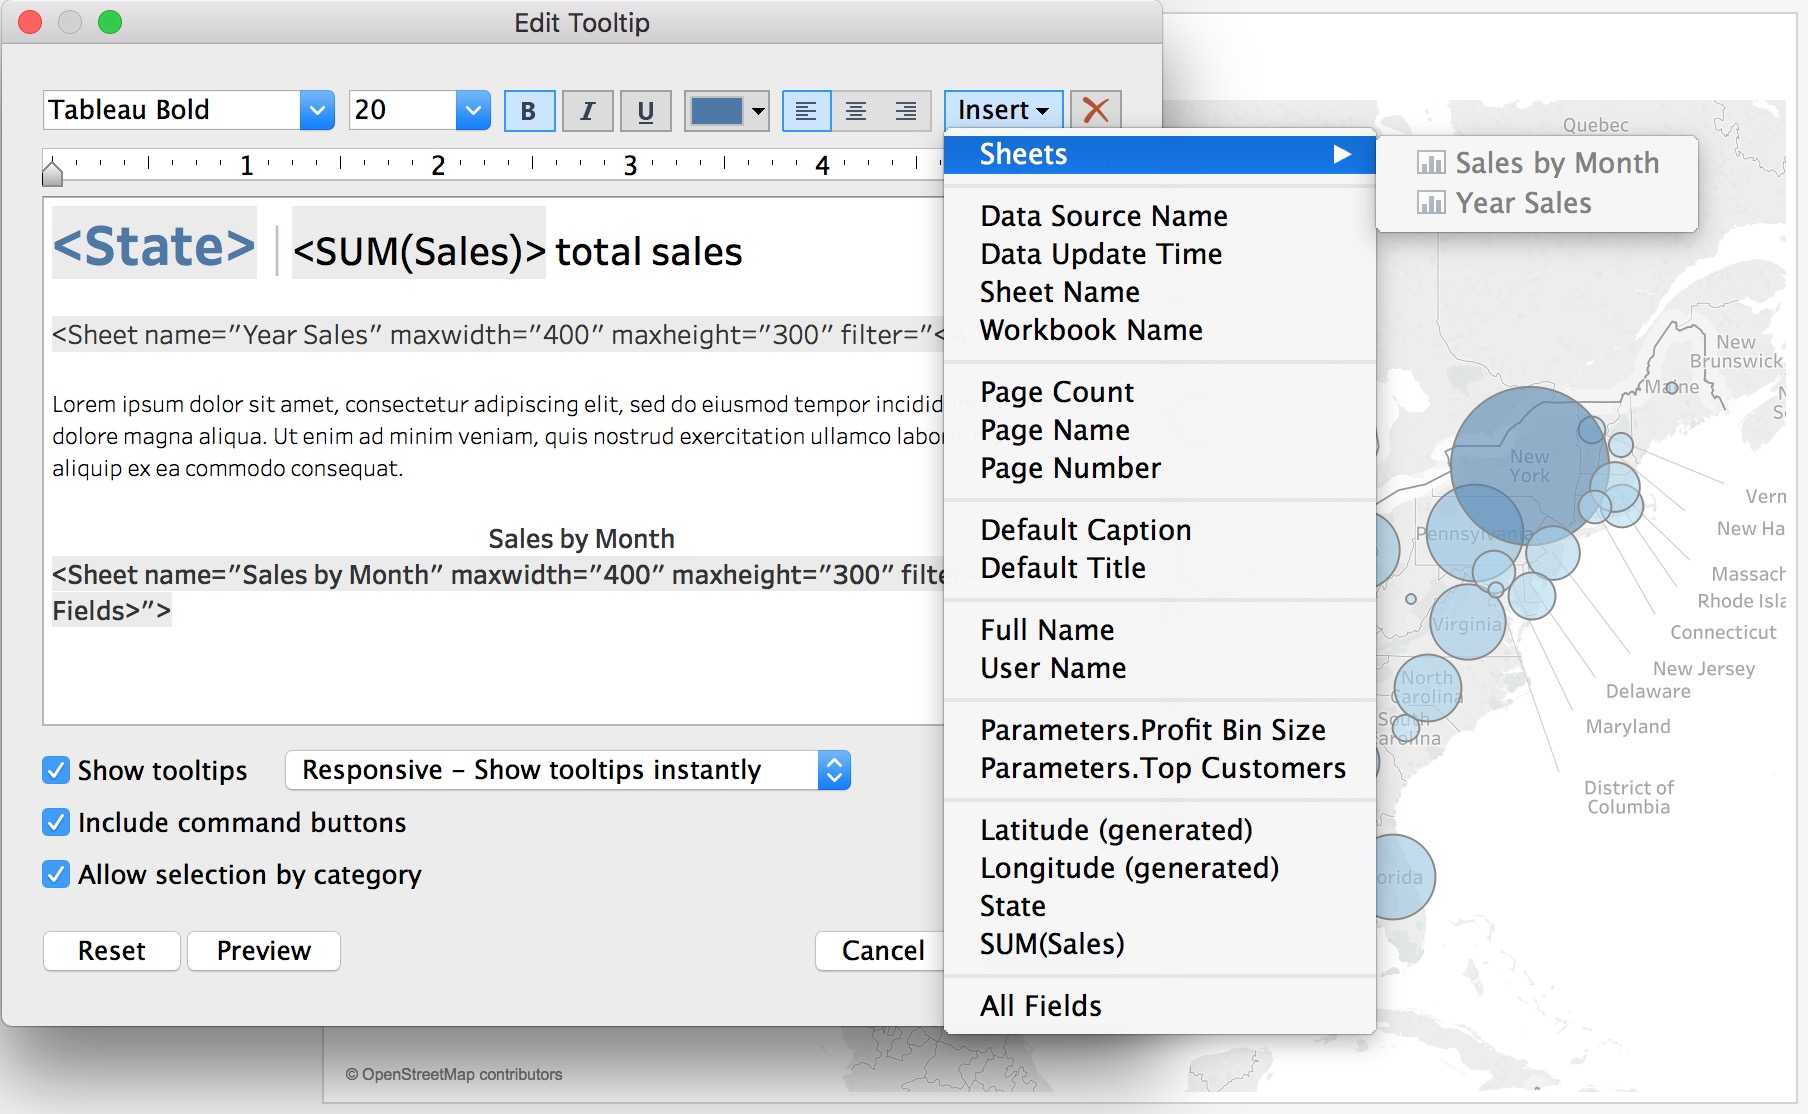The image size is (1808, 1114).
Task: Click 'total sales' text in editor
Action: click(x=649, y=252)
